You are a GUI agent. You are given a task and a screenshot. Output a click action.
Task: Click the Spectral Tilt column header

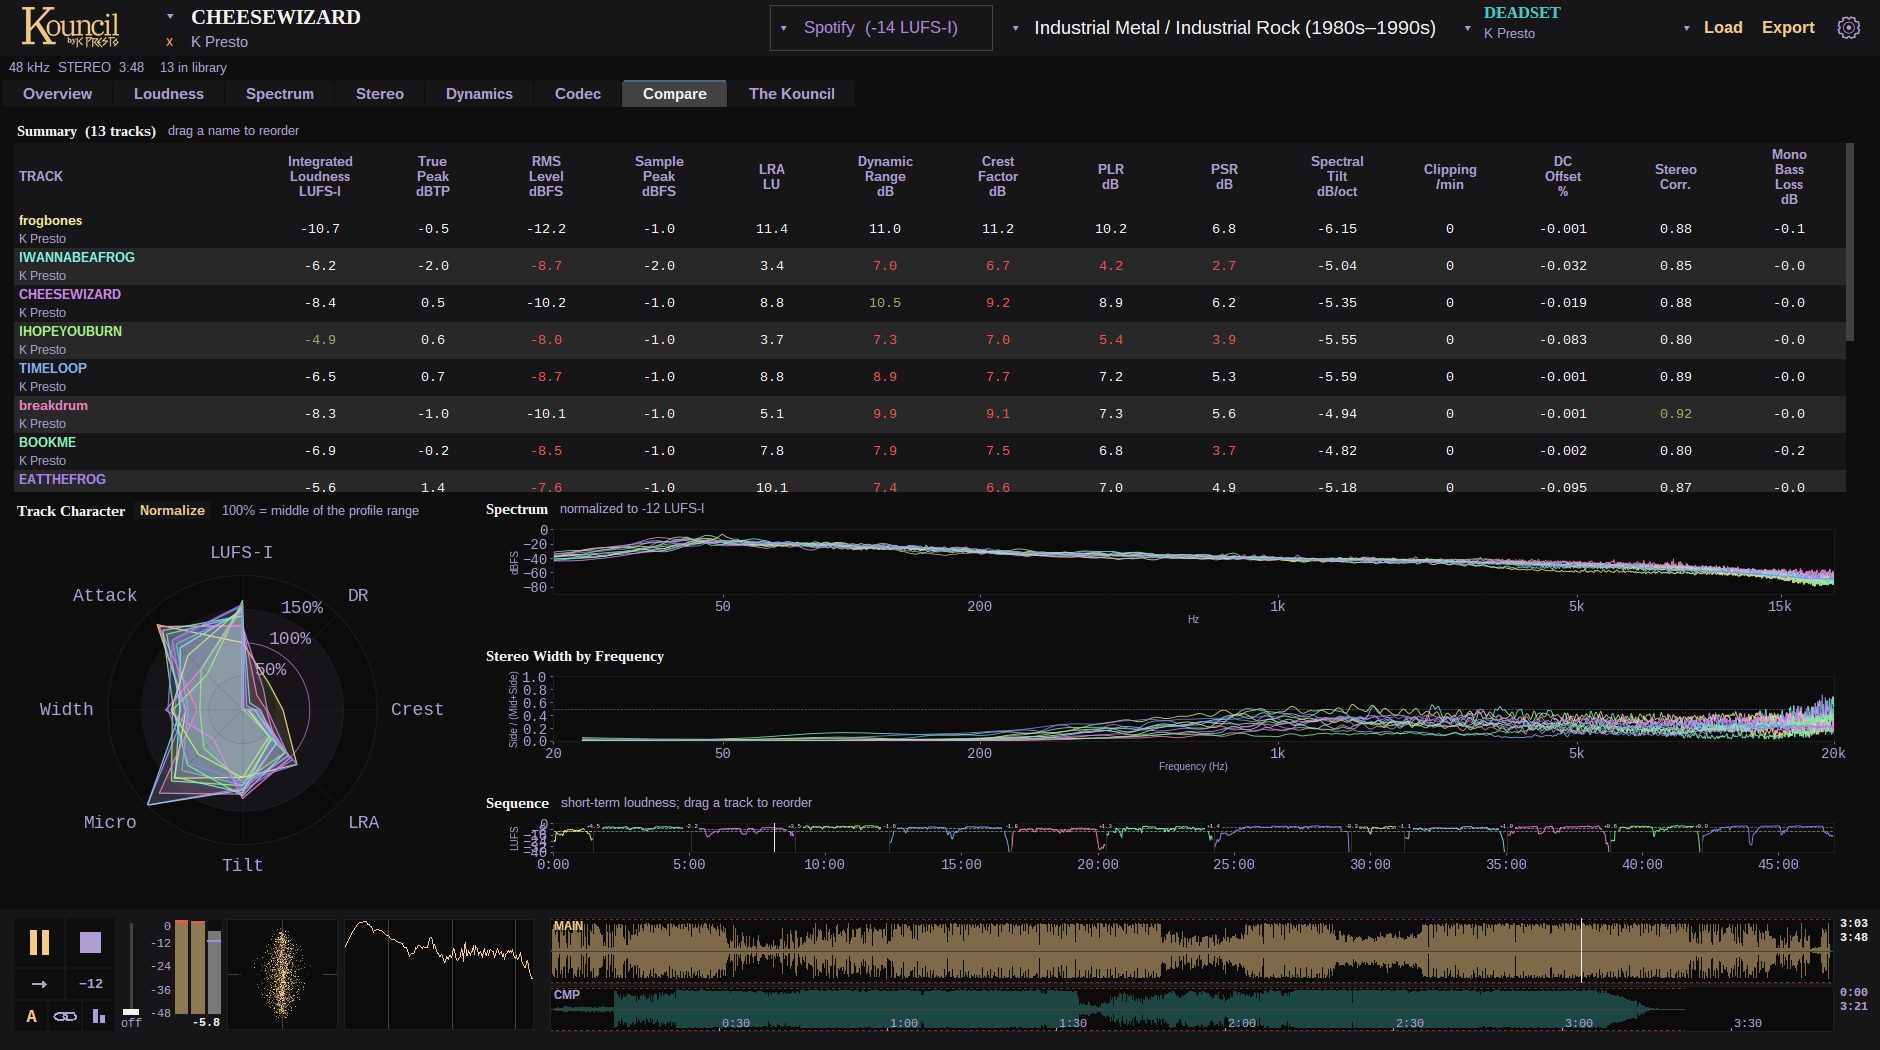tap(1337, 176)
